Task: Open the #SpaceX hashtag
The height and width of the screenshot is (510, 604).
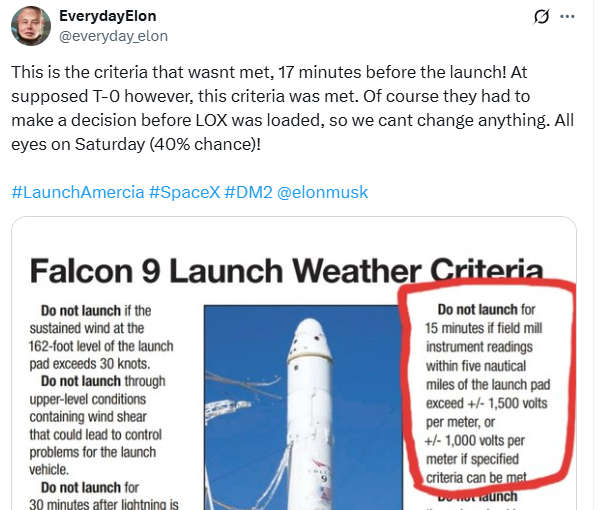Action: [x=186, y=192]
